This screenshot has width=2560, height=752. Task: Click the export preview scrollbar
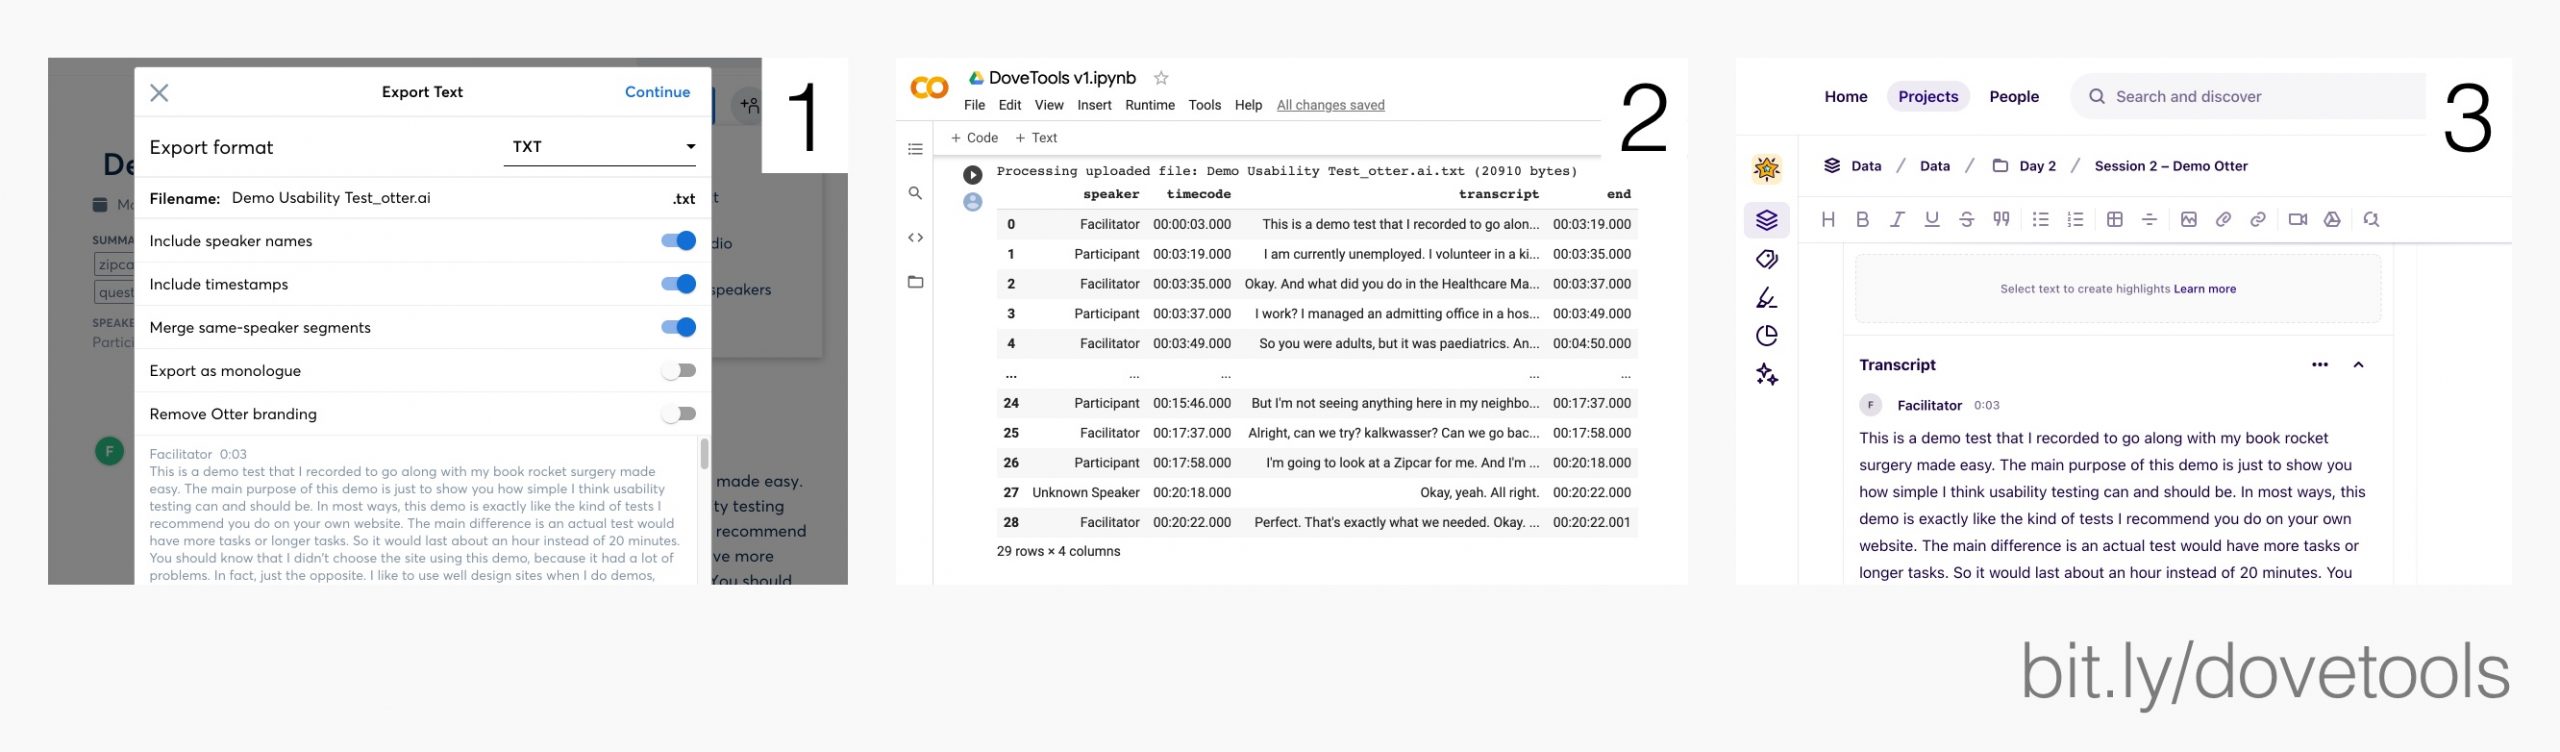[704, 453]
